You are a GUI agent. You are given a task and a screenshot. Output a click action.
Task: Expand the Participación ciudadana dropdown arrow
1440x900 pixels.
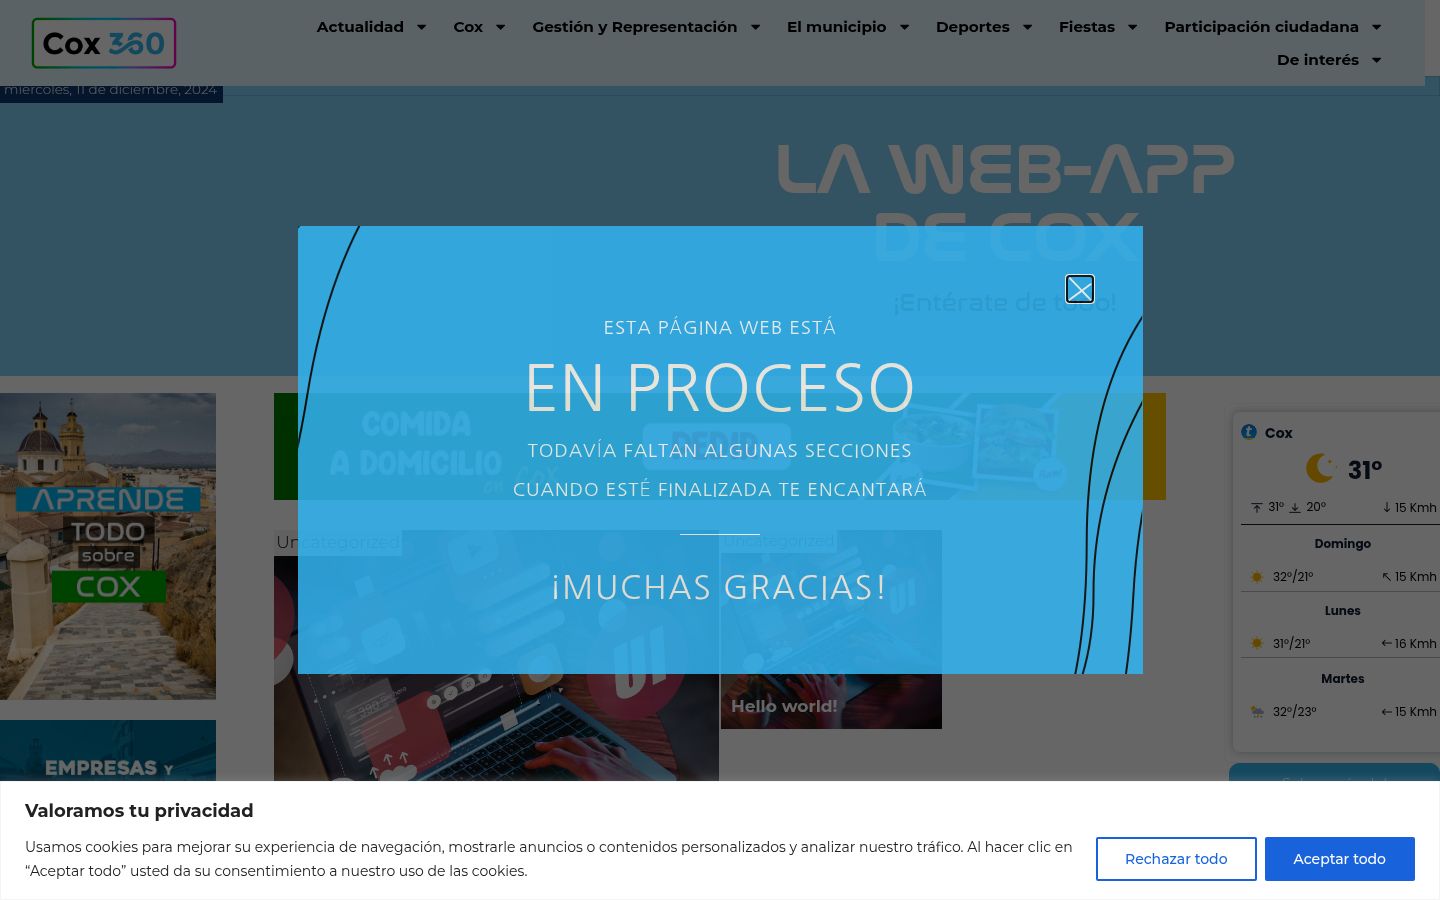point(1376,27)
